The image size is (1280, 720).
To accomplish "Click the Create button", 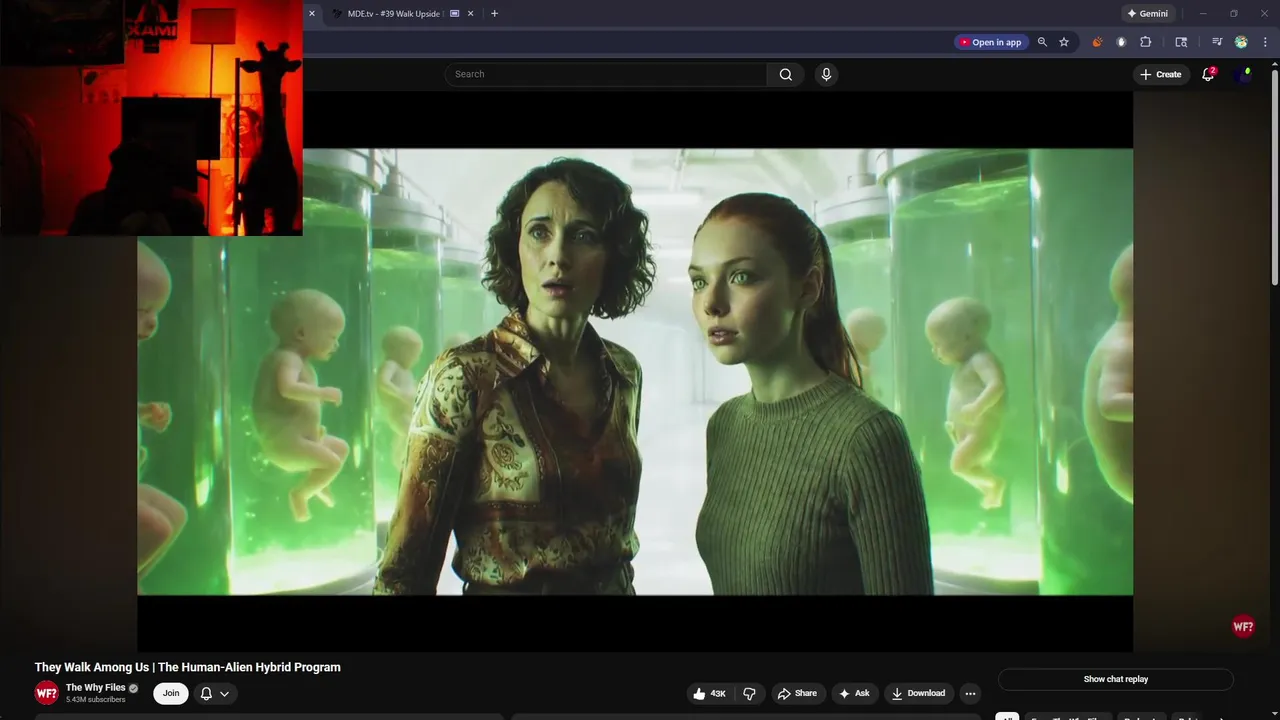I will [1160, 74].
